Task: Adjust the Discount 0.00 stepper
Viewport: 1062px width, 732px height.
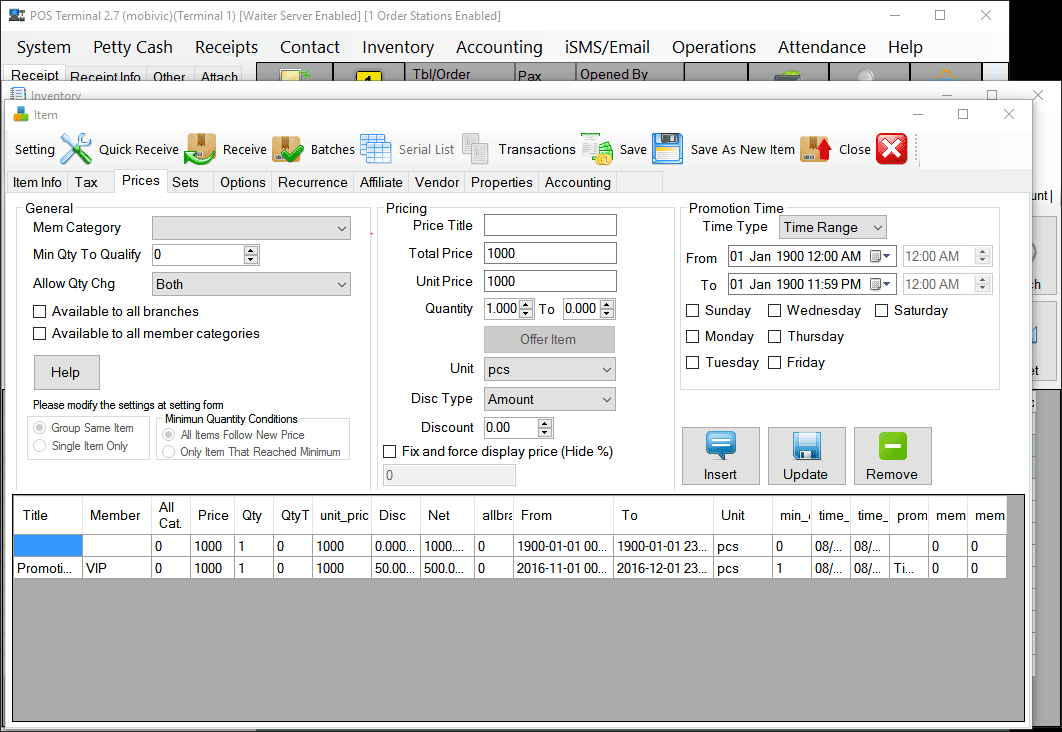Action: coord(545,428)
